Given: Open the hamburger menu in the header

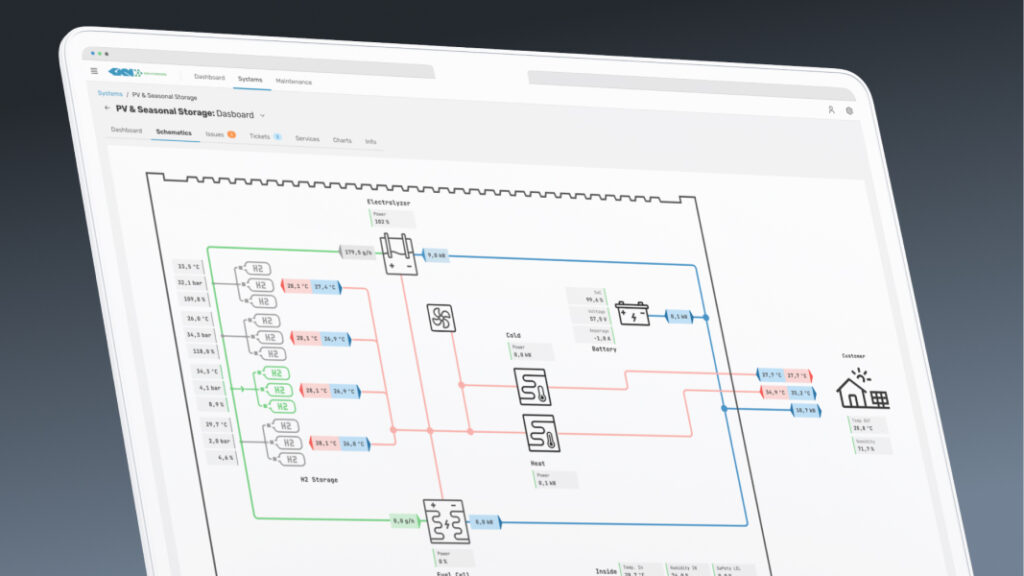Looking at the screenshot, I should pyautogui.click(x=94, y=71).
